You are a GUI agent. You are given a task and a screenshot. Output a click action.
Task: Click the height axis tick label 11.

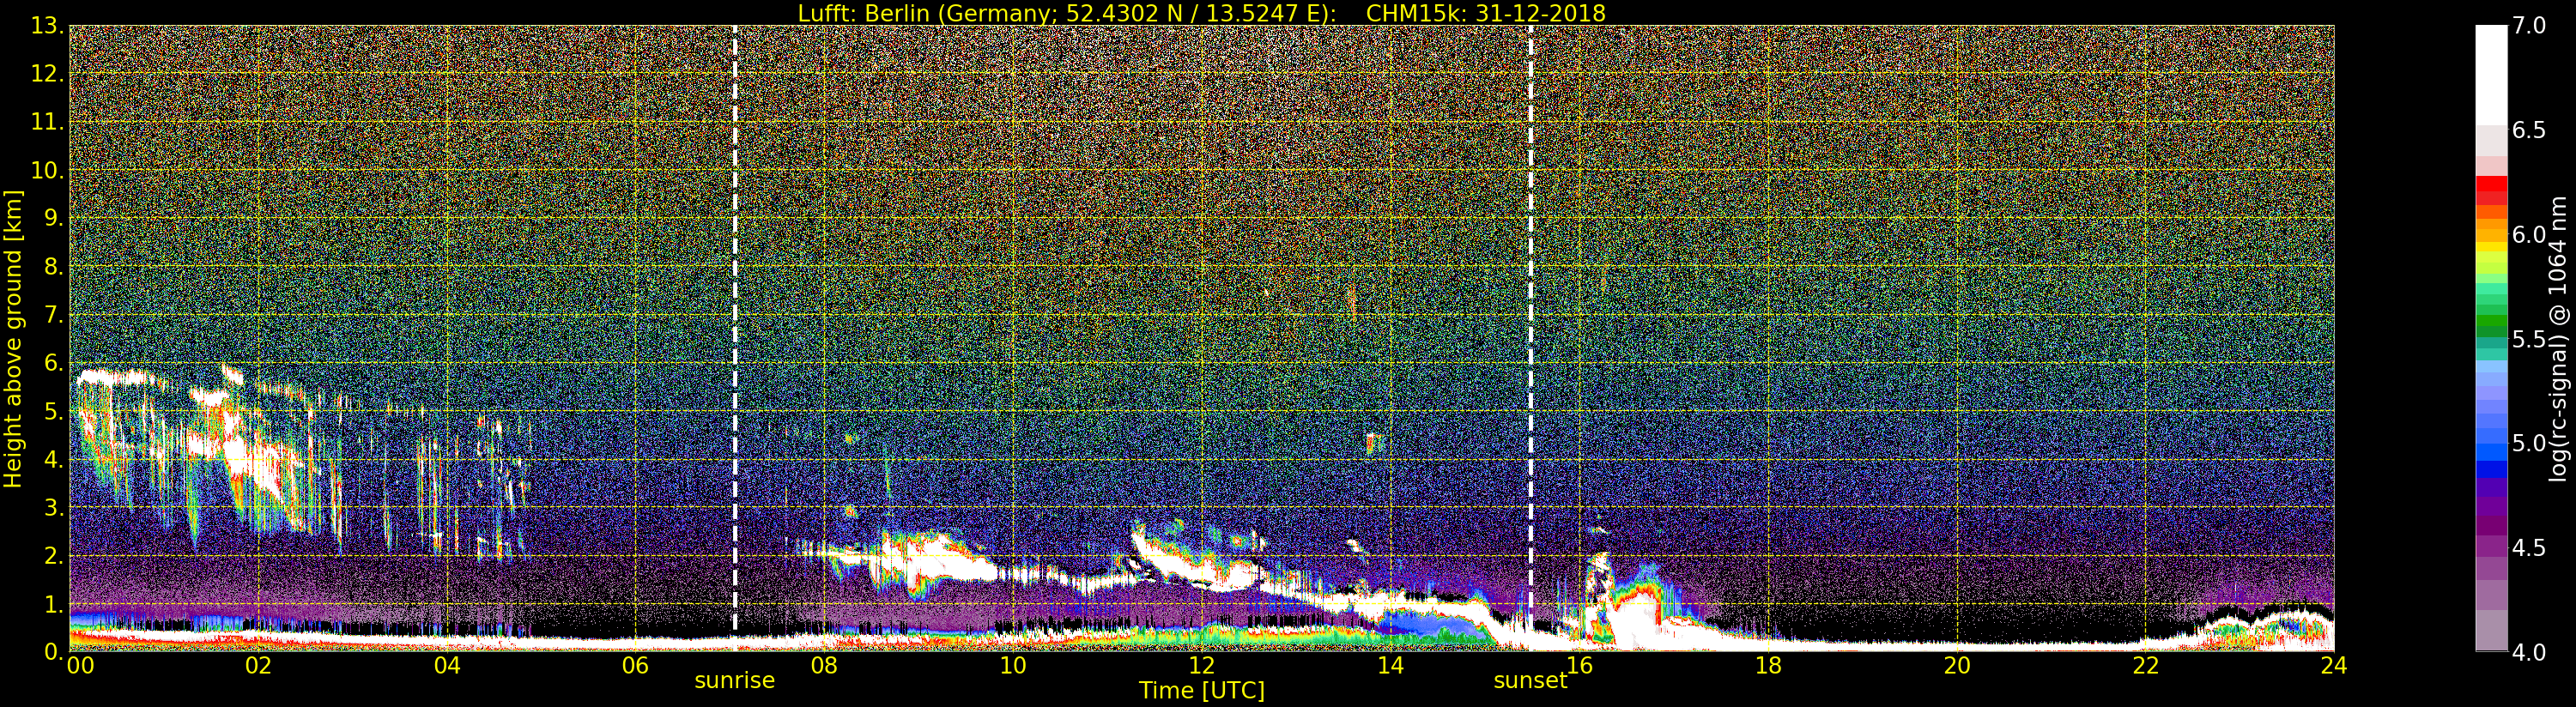coord(47,122)
